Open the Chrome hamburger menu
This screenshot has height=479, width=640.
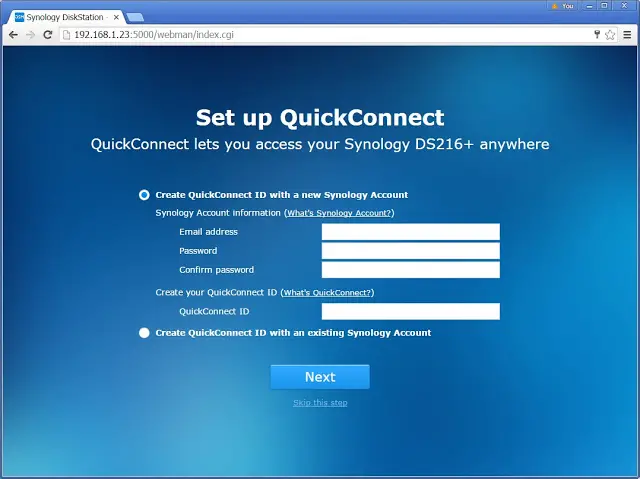tap(627, 35)
